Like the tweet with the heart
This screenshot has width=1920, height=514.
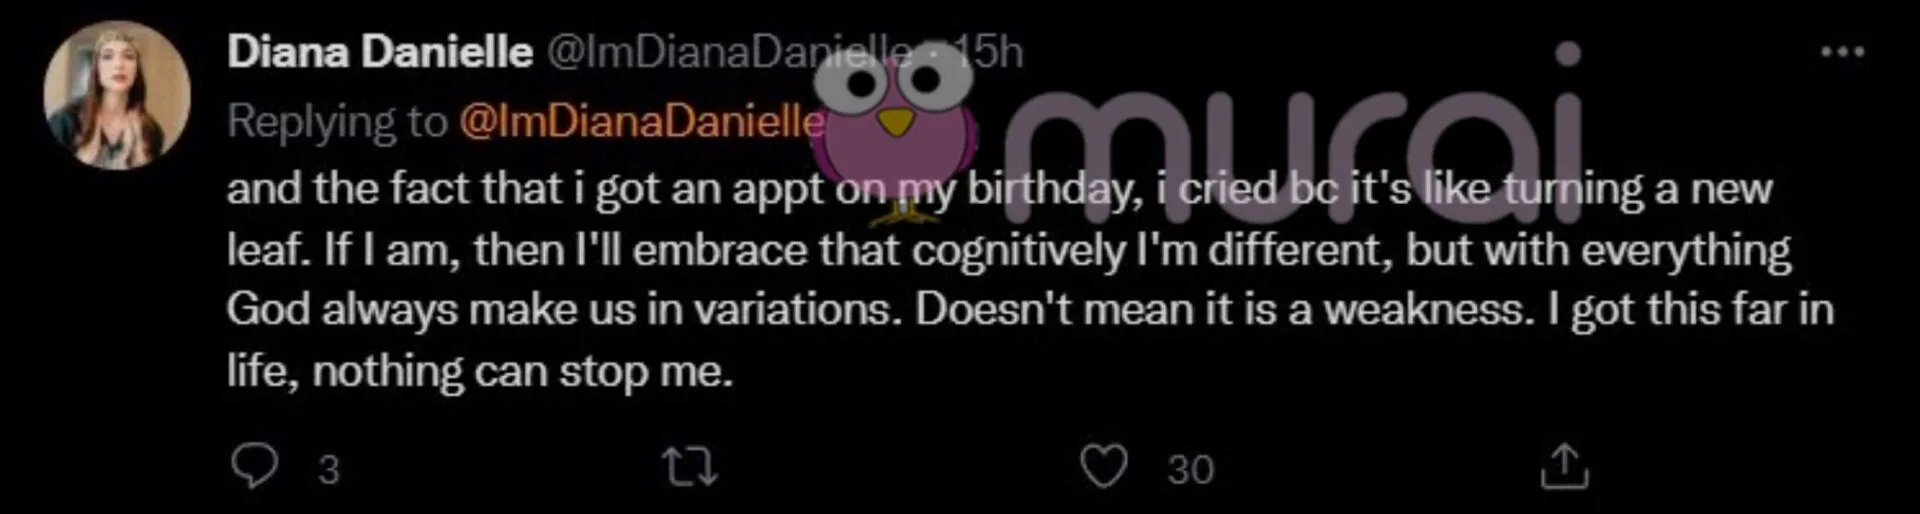point(1104,467)
